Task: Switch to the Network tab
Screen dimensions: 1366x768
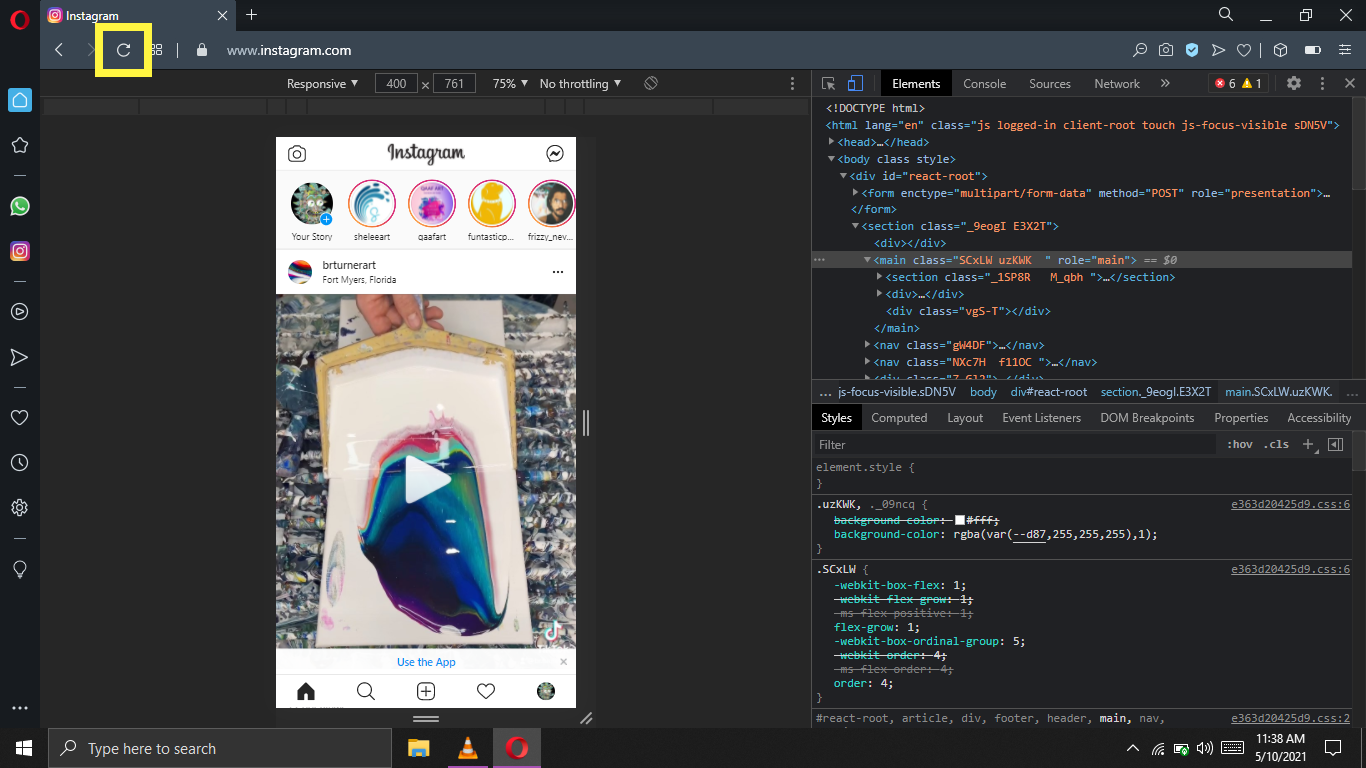Action: click(1117, 84)
